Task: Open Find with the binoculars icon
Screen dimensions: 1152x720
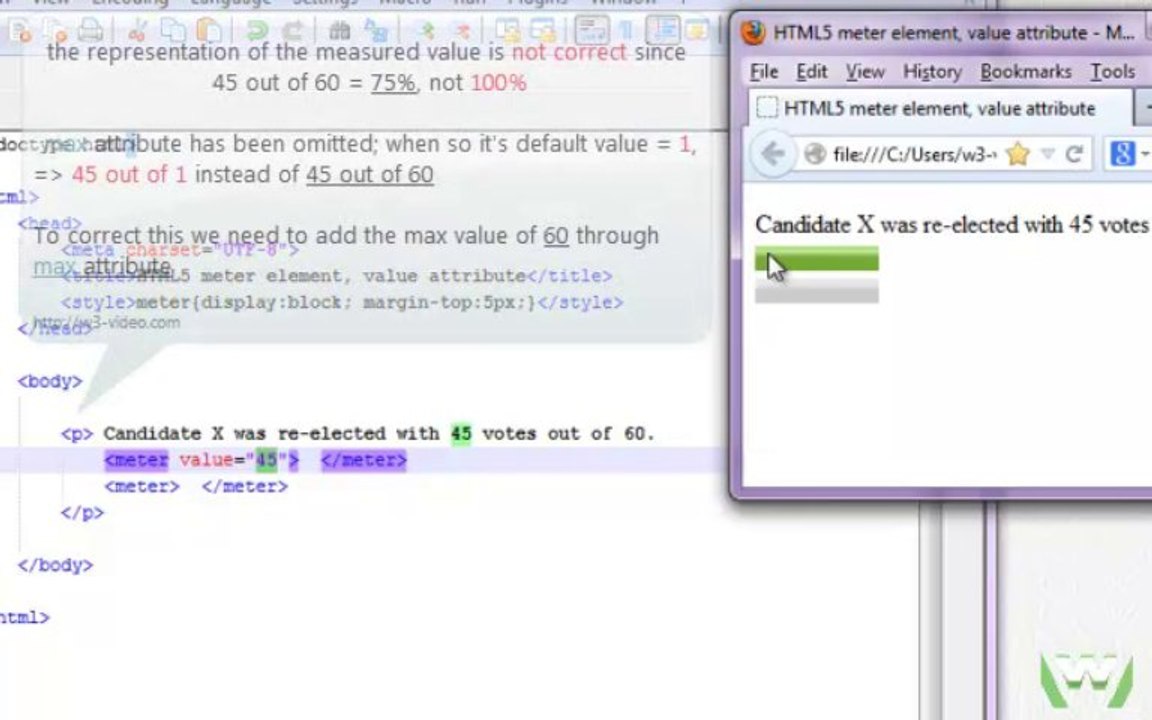Action: (x=339, y=30)
